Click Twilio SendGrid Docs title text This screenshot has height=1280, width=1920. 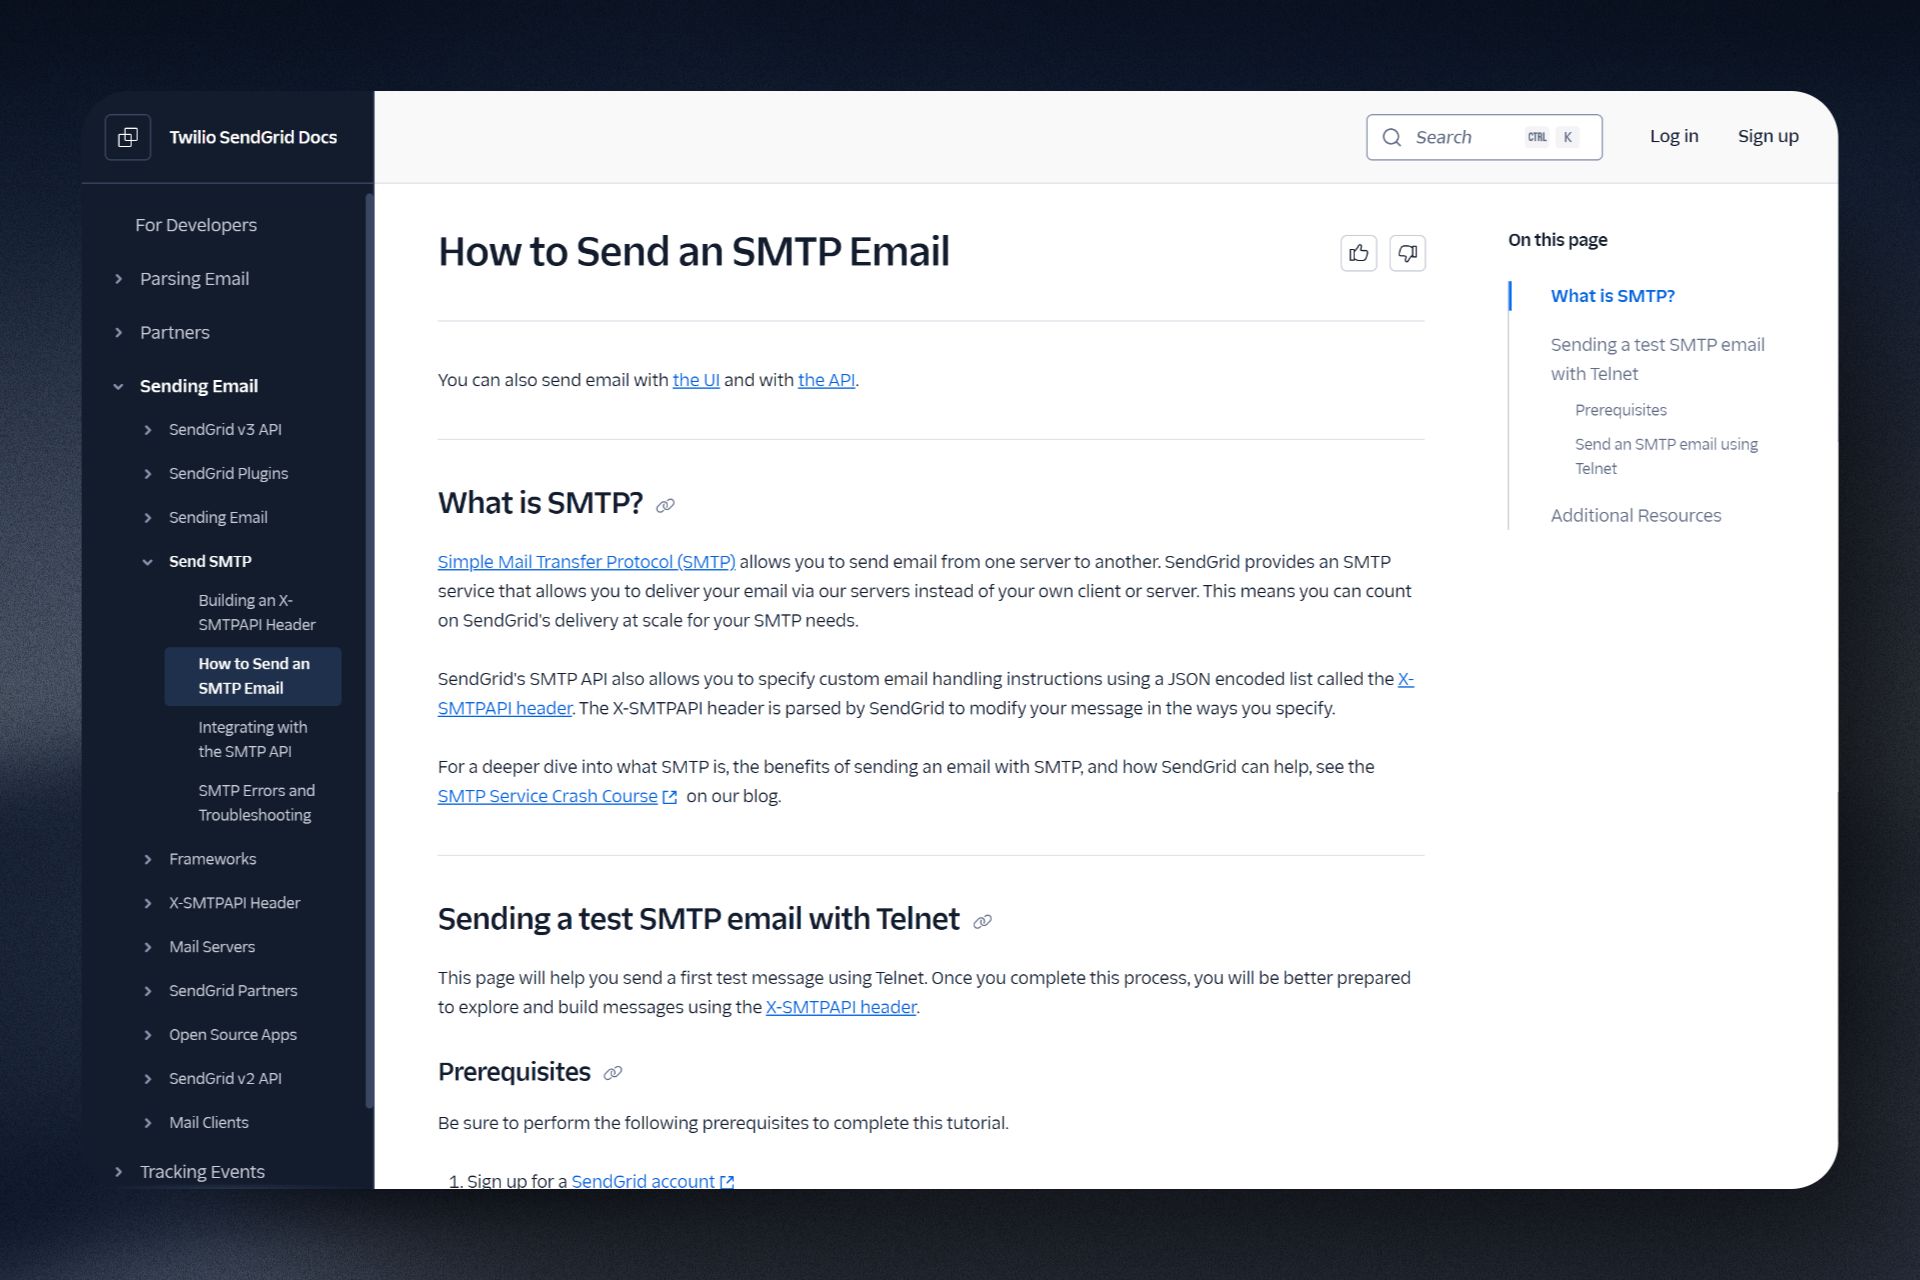tap(253, 137)
